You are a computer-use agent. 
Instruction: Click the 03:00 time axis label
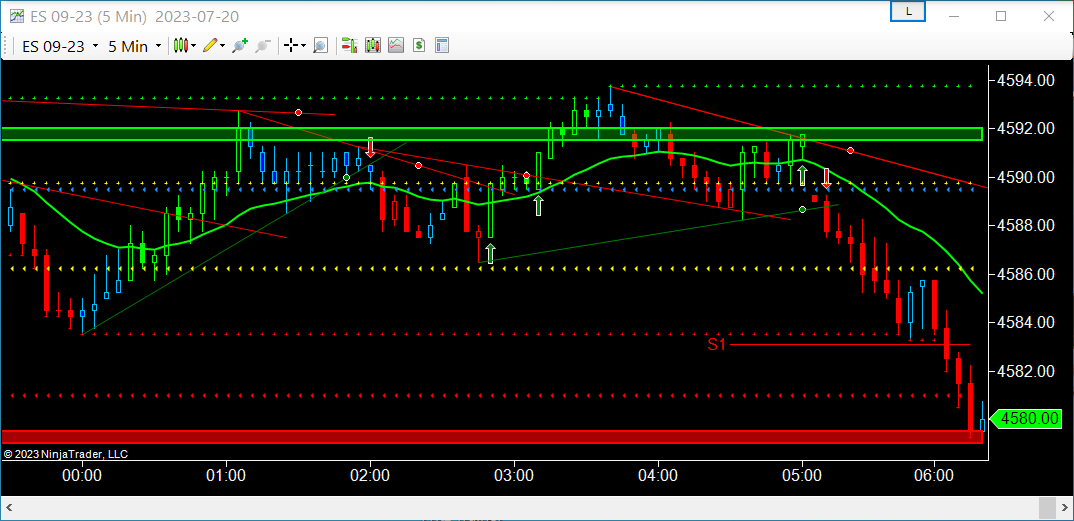click(514, 474)
